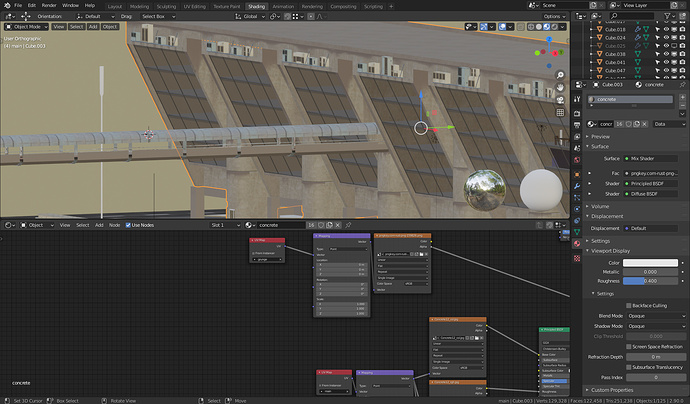The height and width of the screenshot is (404, 690).
Task: Click the proportional editing toggle
Action: [x=311, y=16]
